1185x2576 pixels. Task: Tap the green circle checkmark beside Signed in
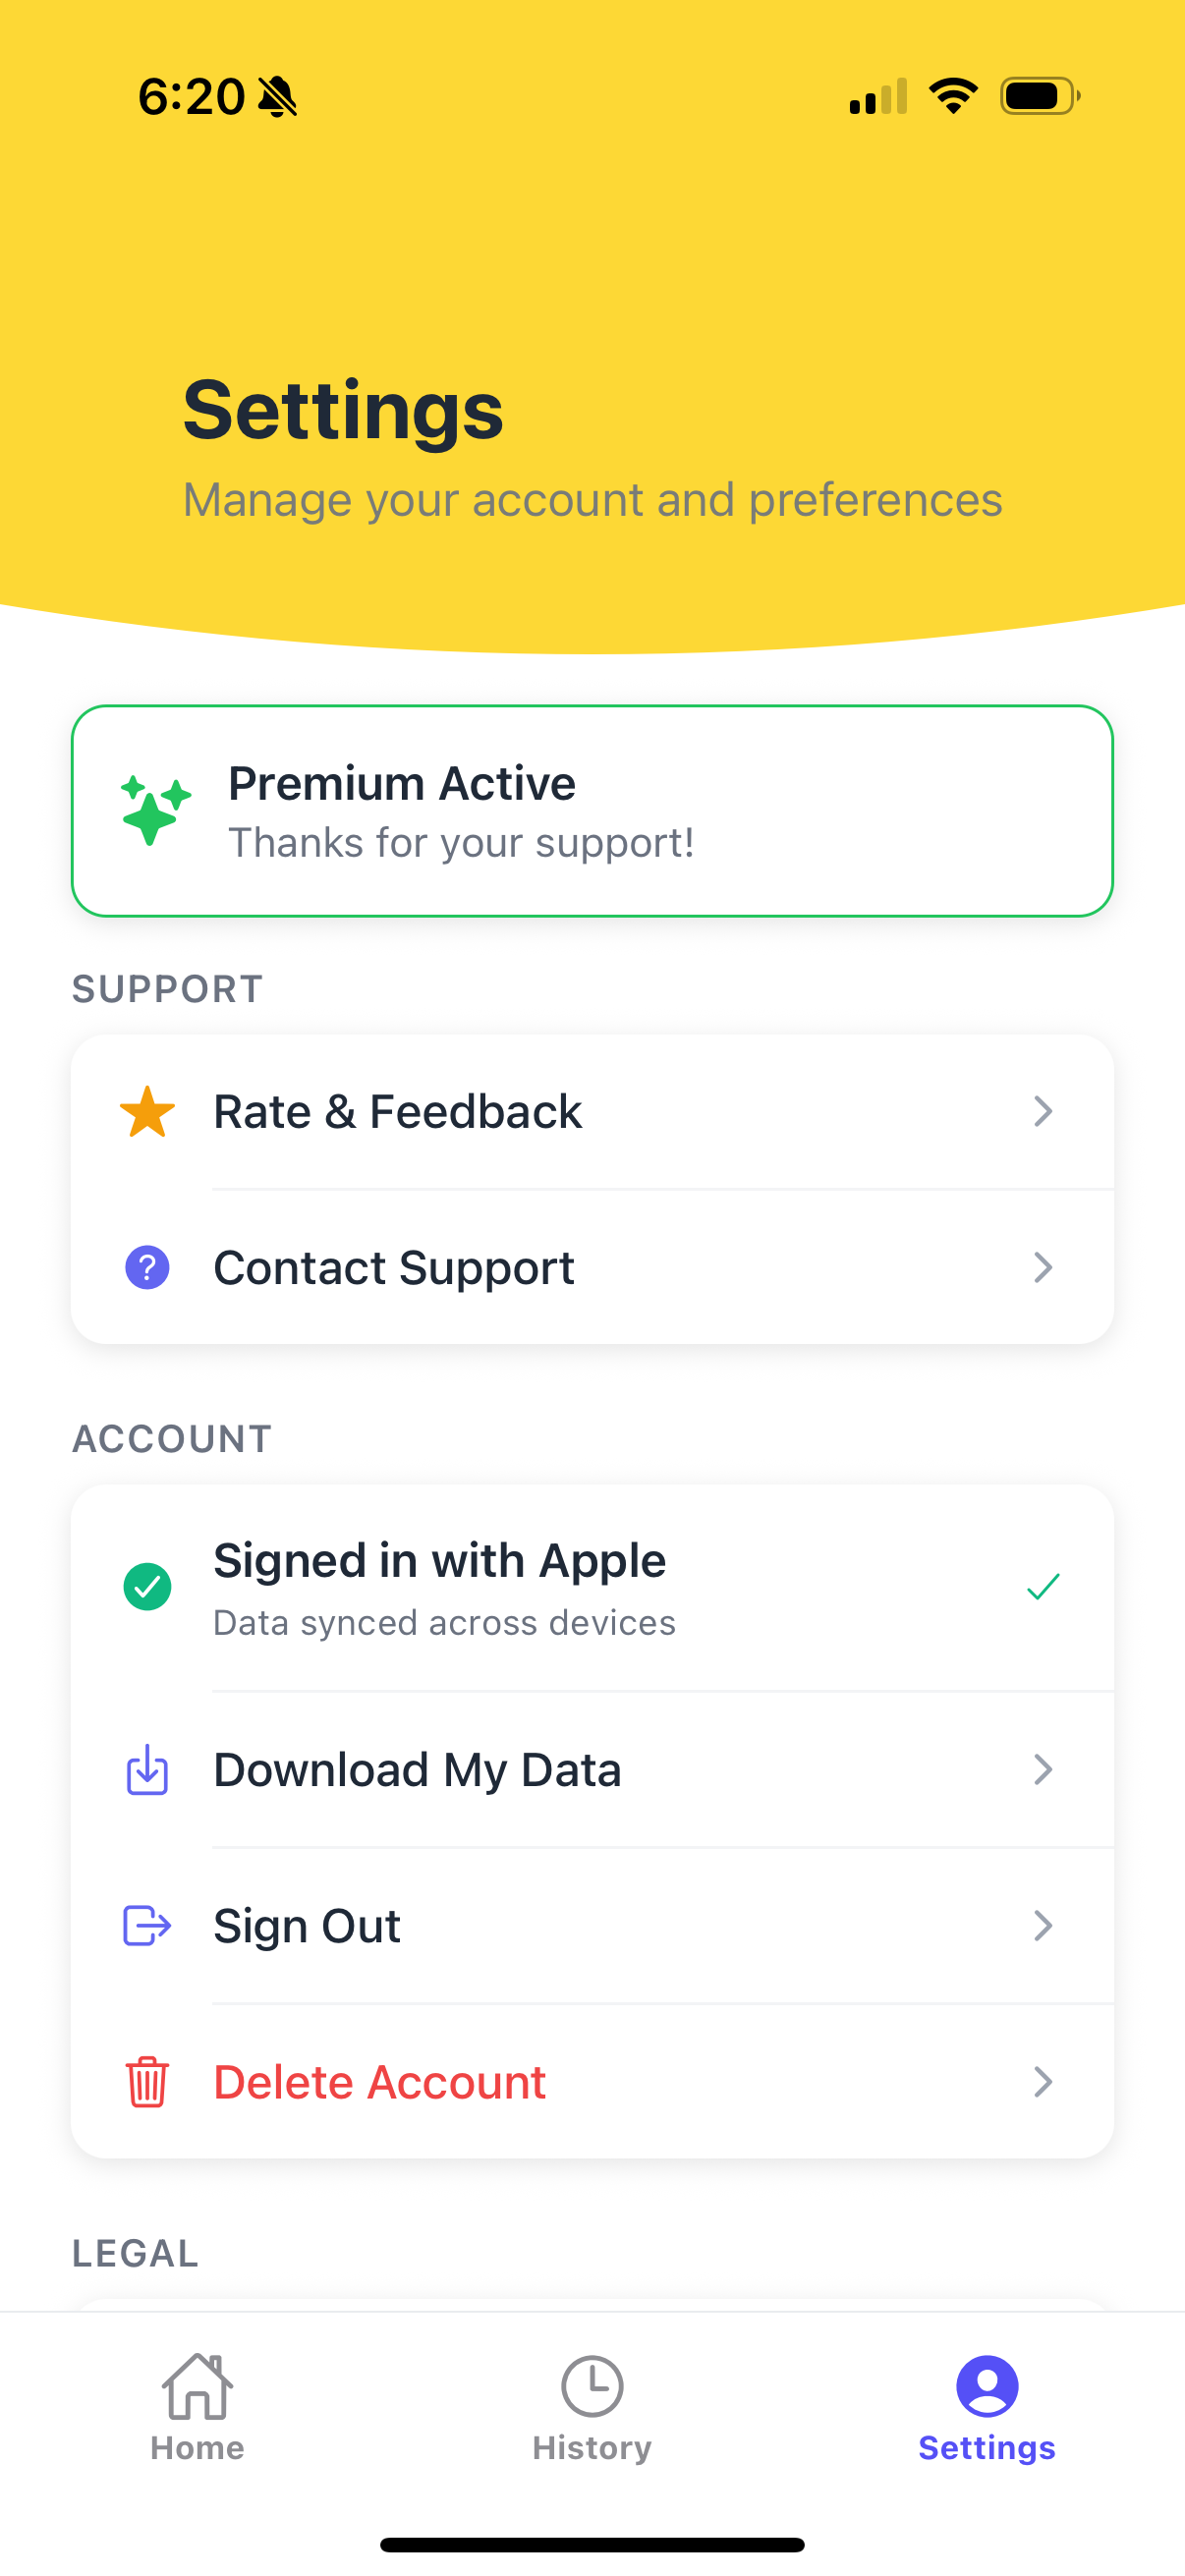click(147, 1587)
